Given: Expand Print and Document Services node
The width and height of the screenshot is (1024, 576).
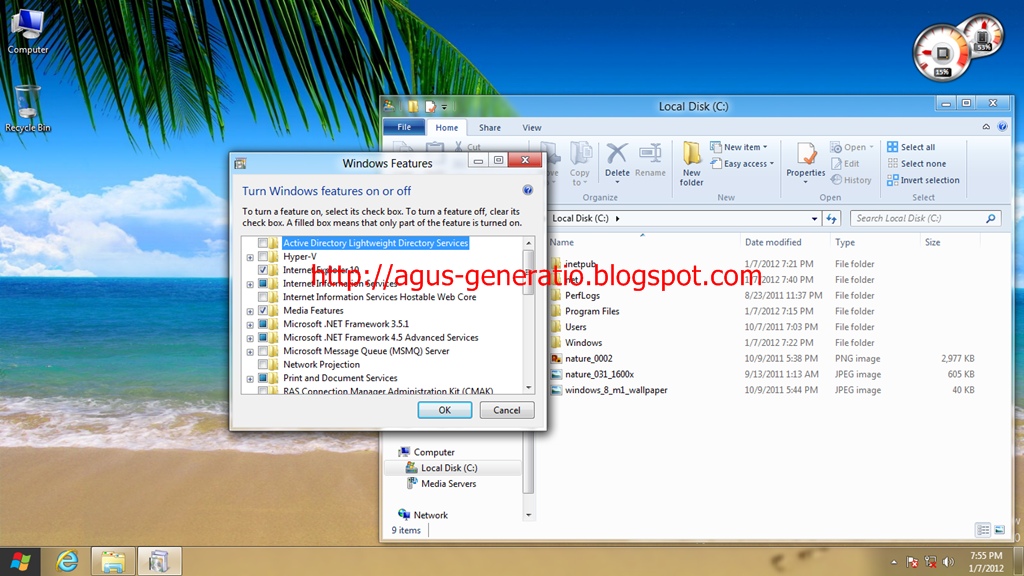Looking at the screenshot, I should click(250, 379).
